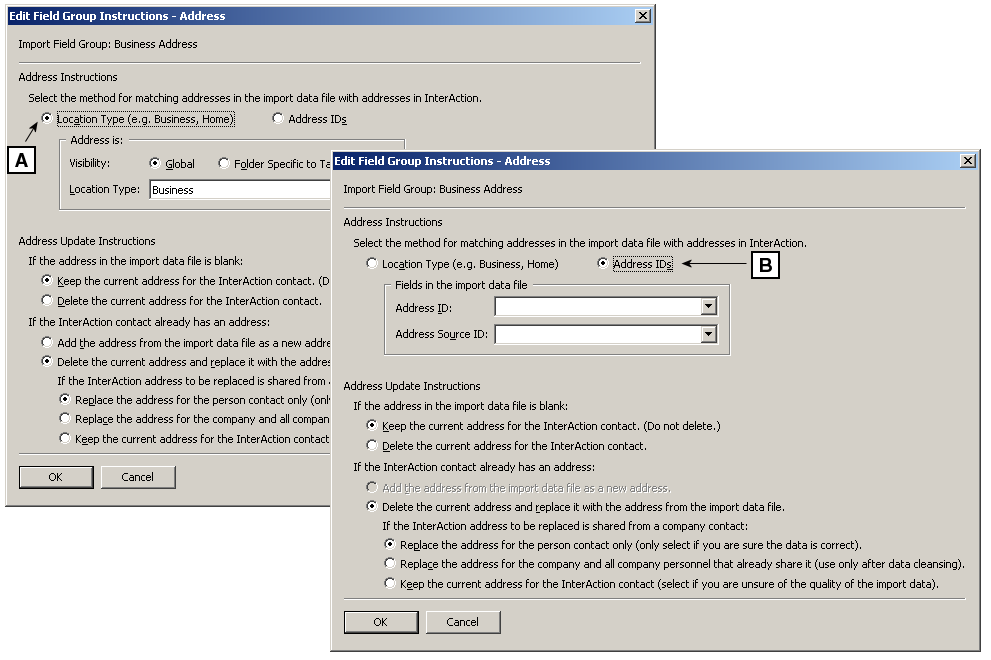
Task: Select Replace address for person contact only, front
Action: 390,544
